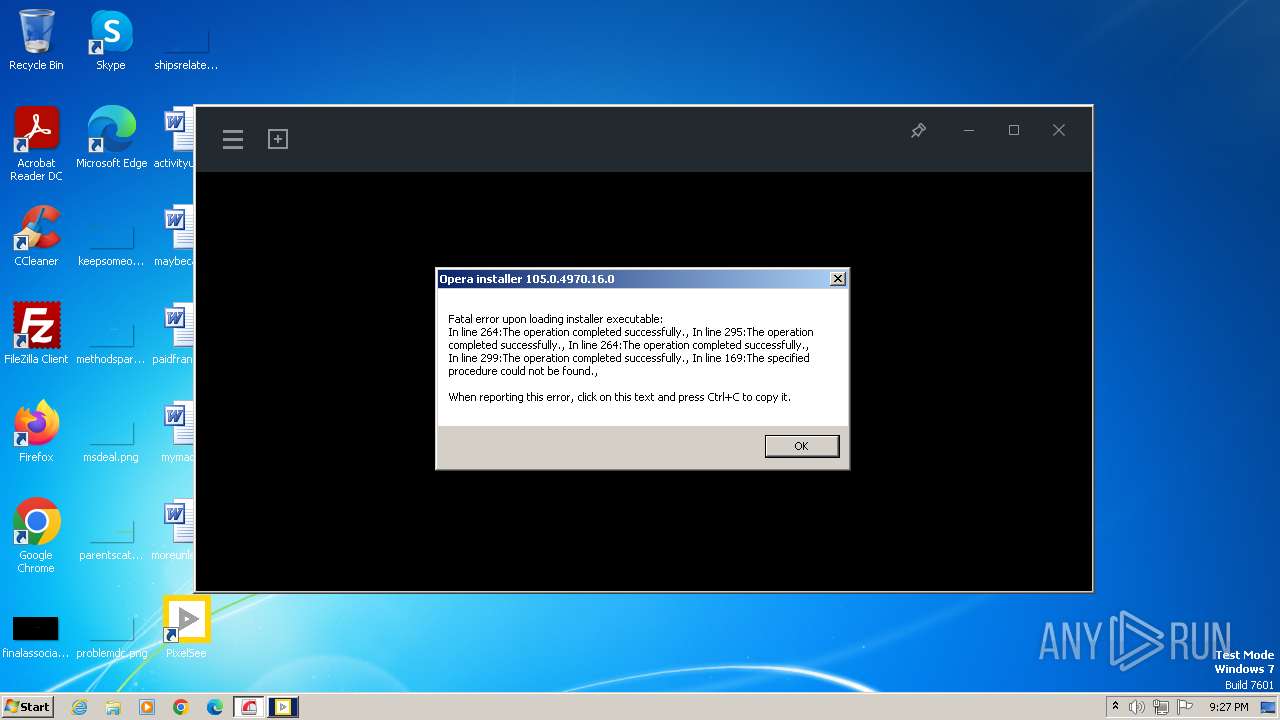Click the Show desktop button
Viewport: 1280px width, 720px height.
tap(1270, 707)
